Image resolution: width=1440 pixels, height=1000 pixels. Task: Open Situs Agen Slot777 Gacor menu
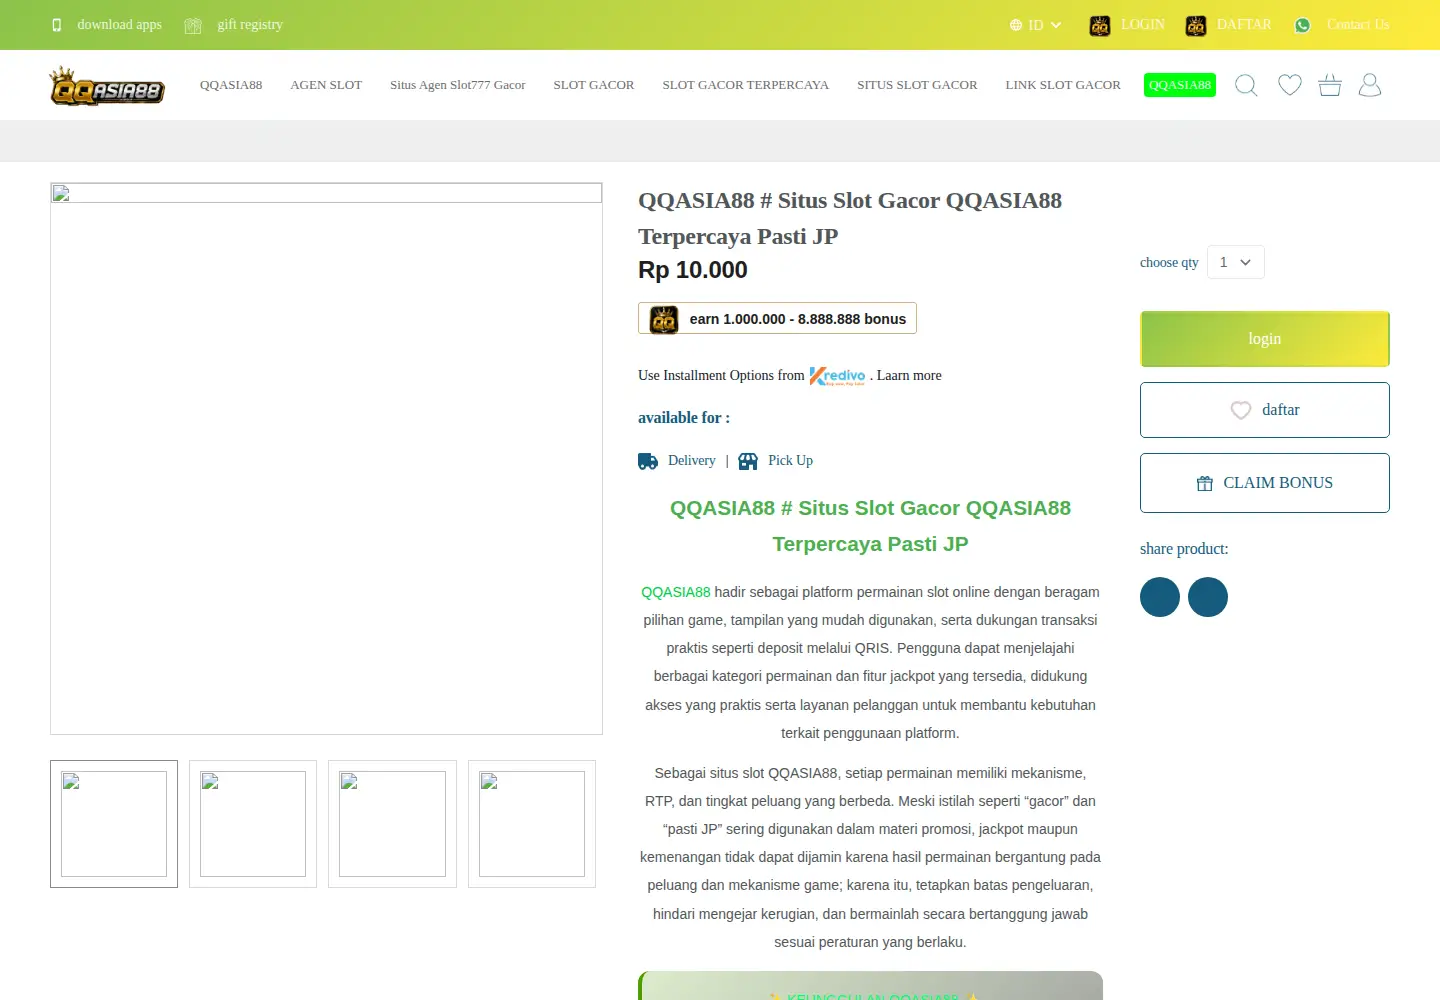click(x=458, y=85)
